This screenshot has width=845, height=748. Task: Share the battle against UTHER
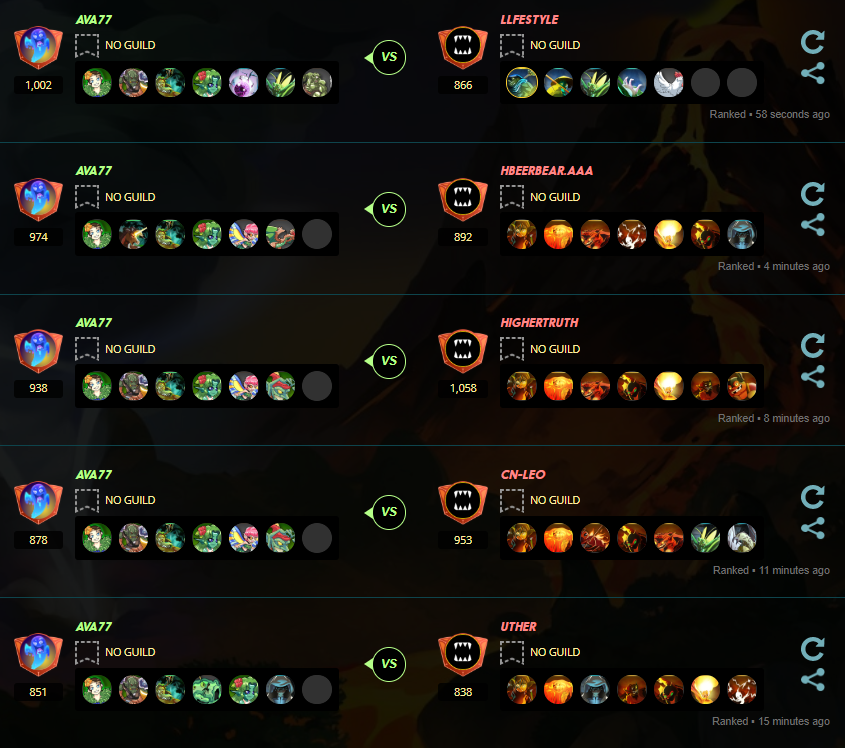click(813, 680)
